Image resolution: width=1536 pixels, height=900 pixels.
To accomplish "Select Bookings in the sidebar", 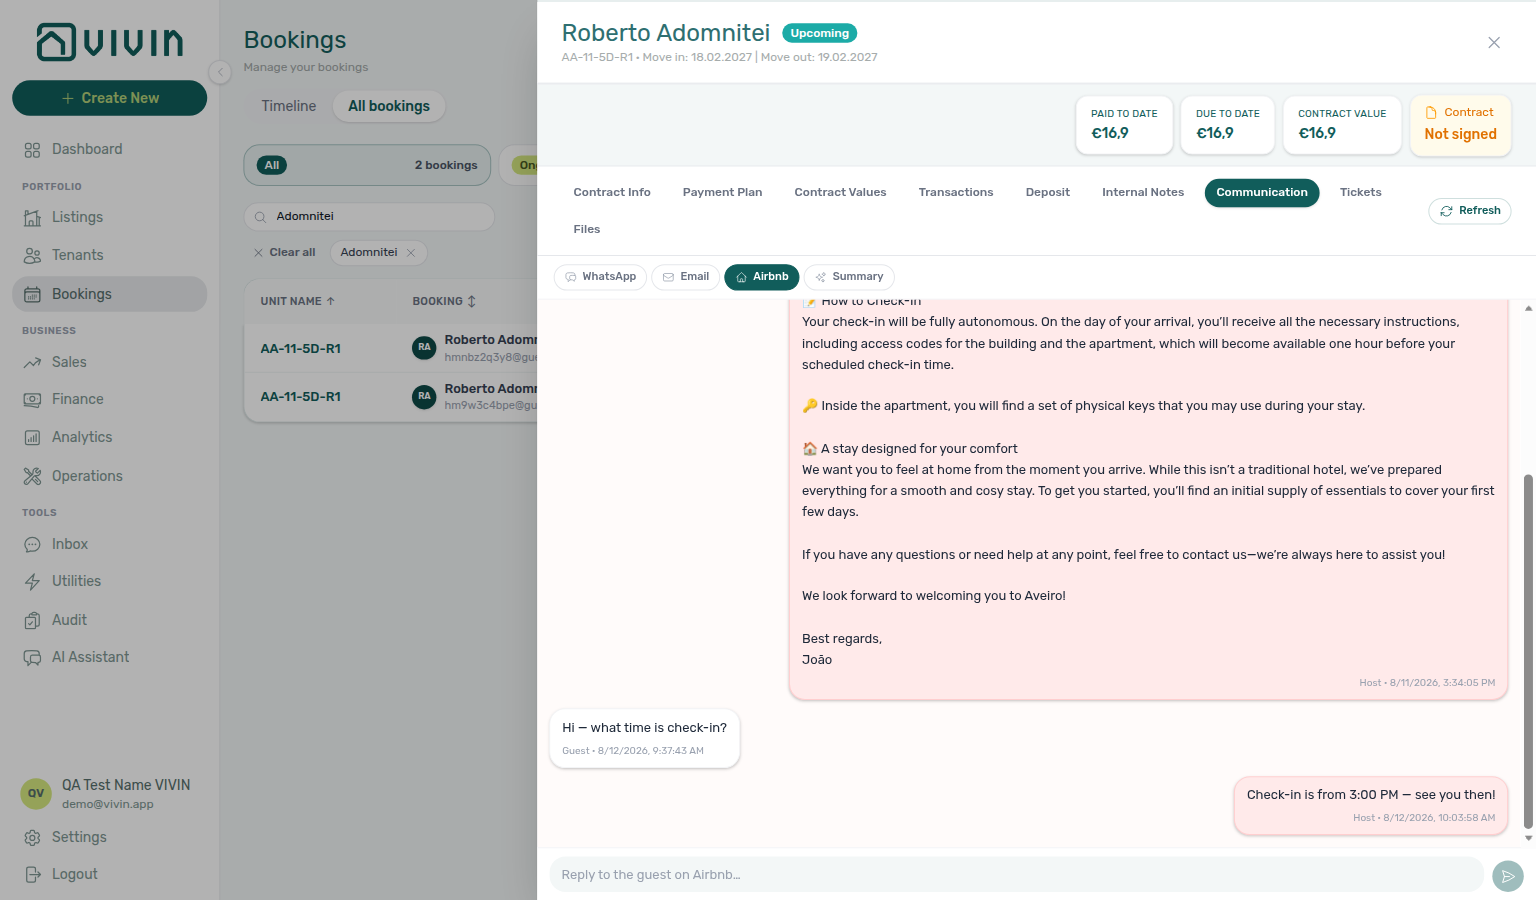I will 110,294.
